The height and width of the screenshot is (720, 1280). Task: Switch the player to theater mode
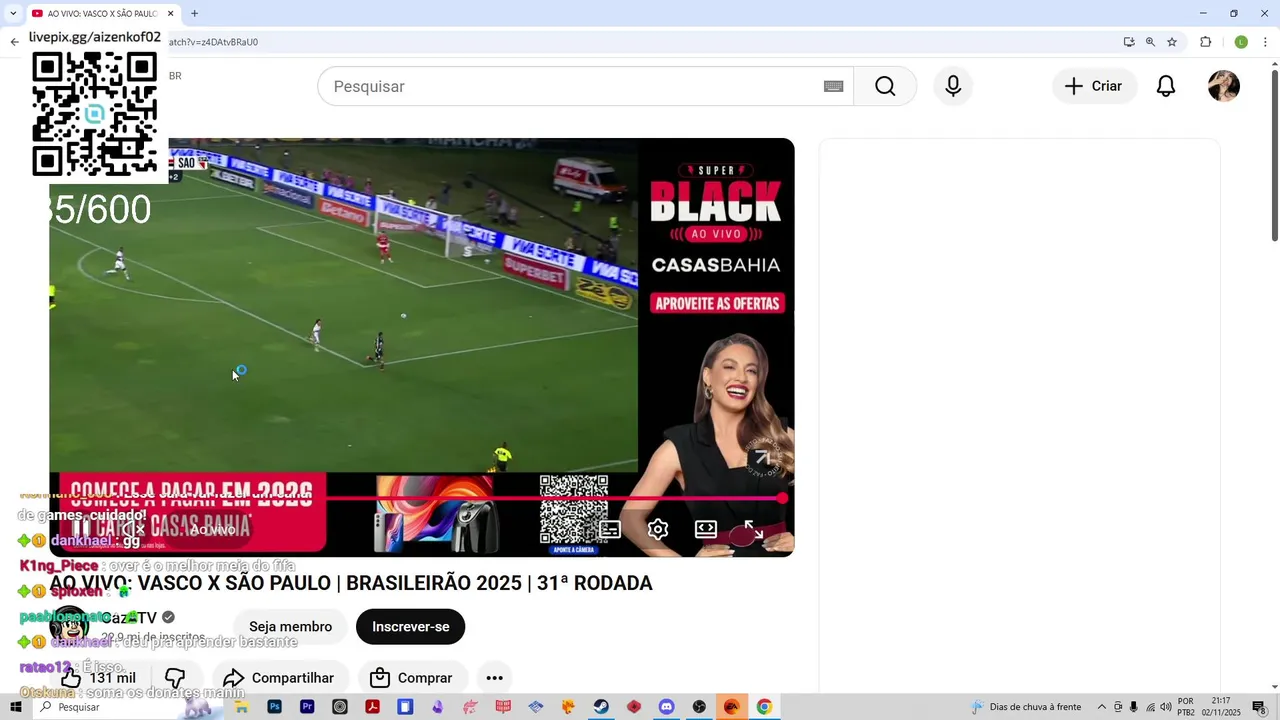click(x=706, y=529)
